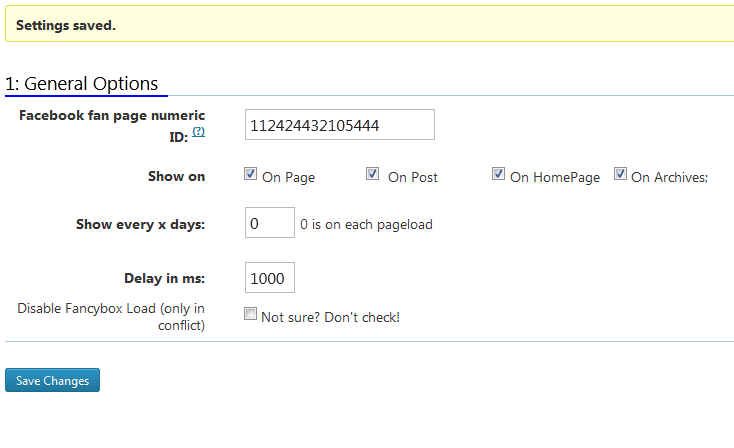Image resolution: width=734 pixels, height=448 pixels.
Task: Click the Facebook fan page numeric ID field
Action: pyautogui.click(x=339, y=125)
